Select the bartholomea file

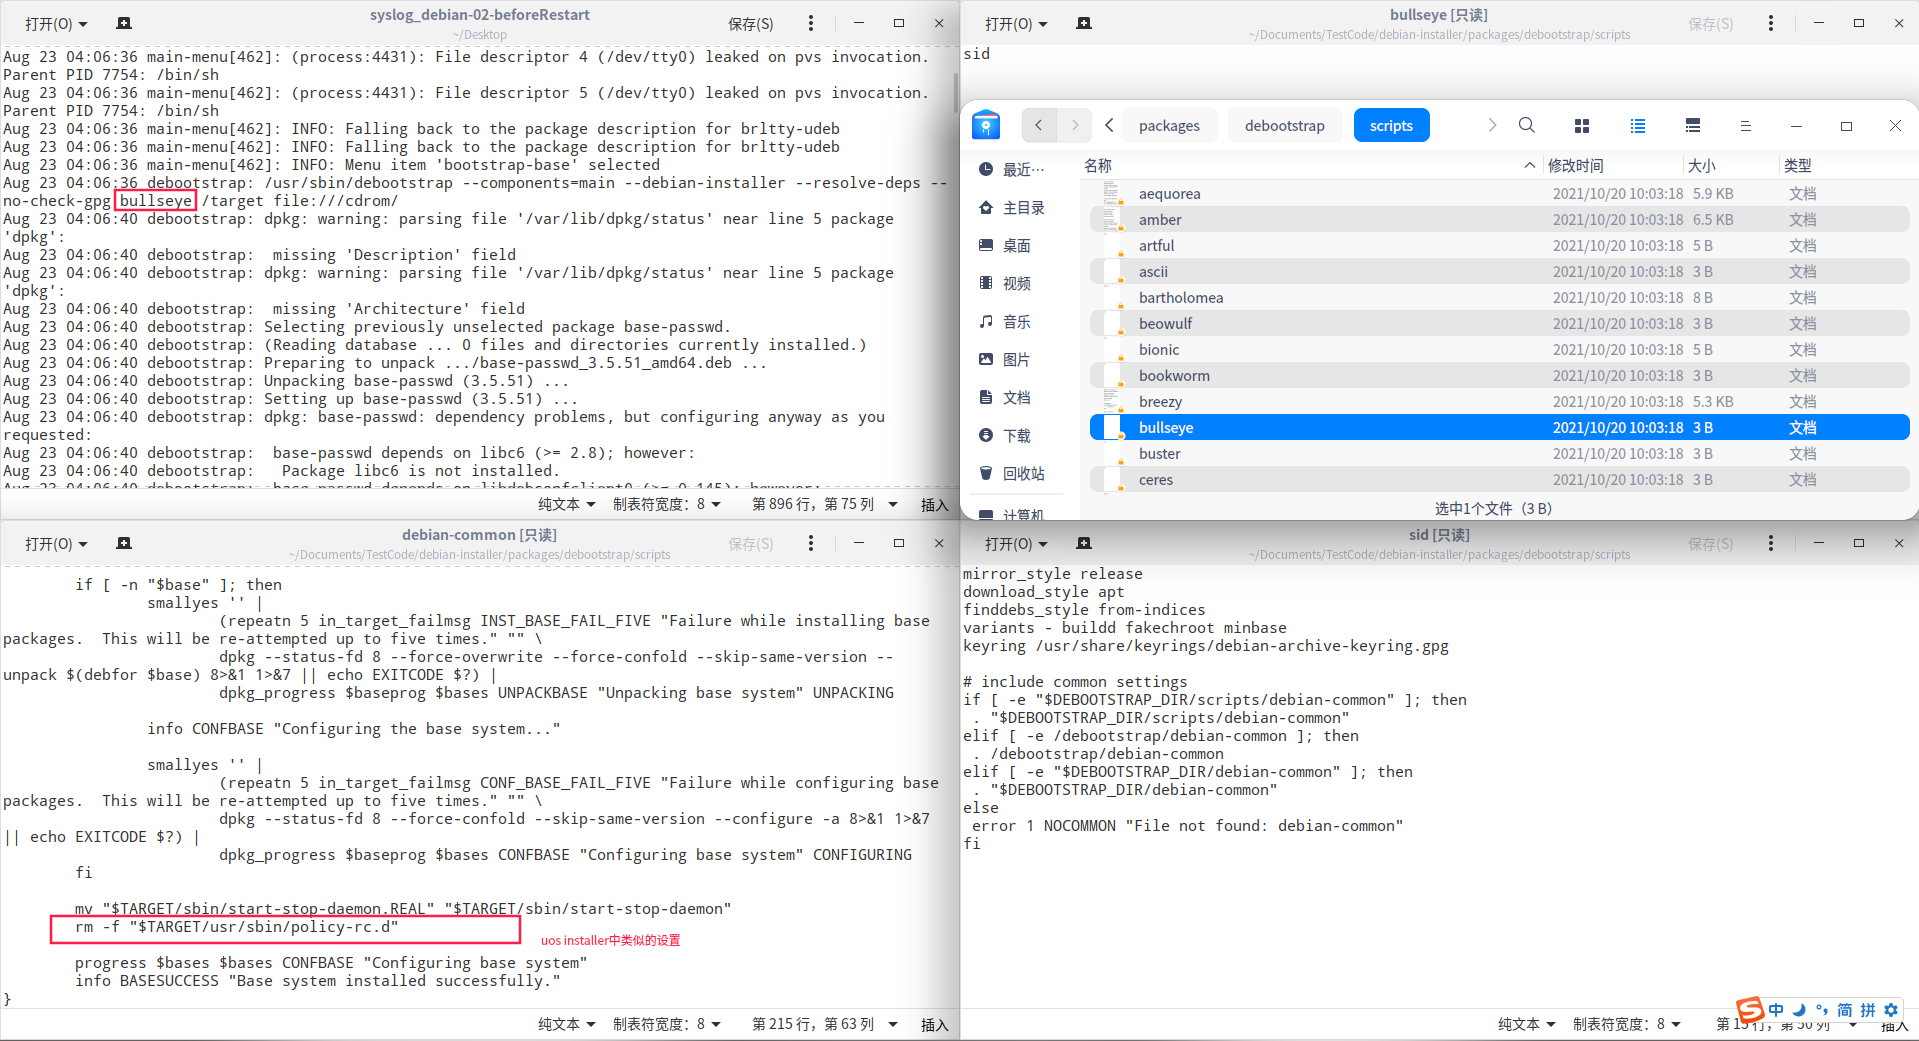pos(1500,297)
